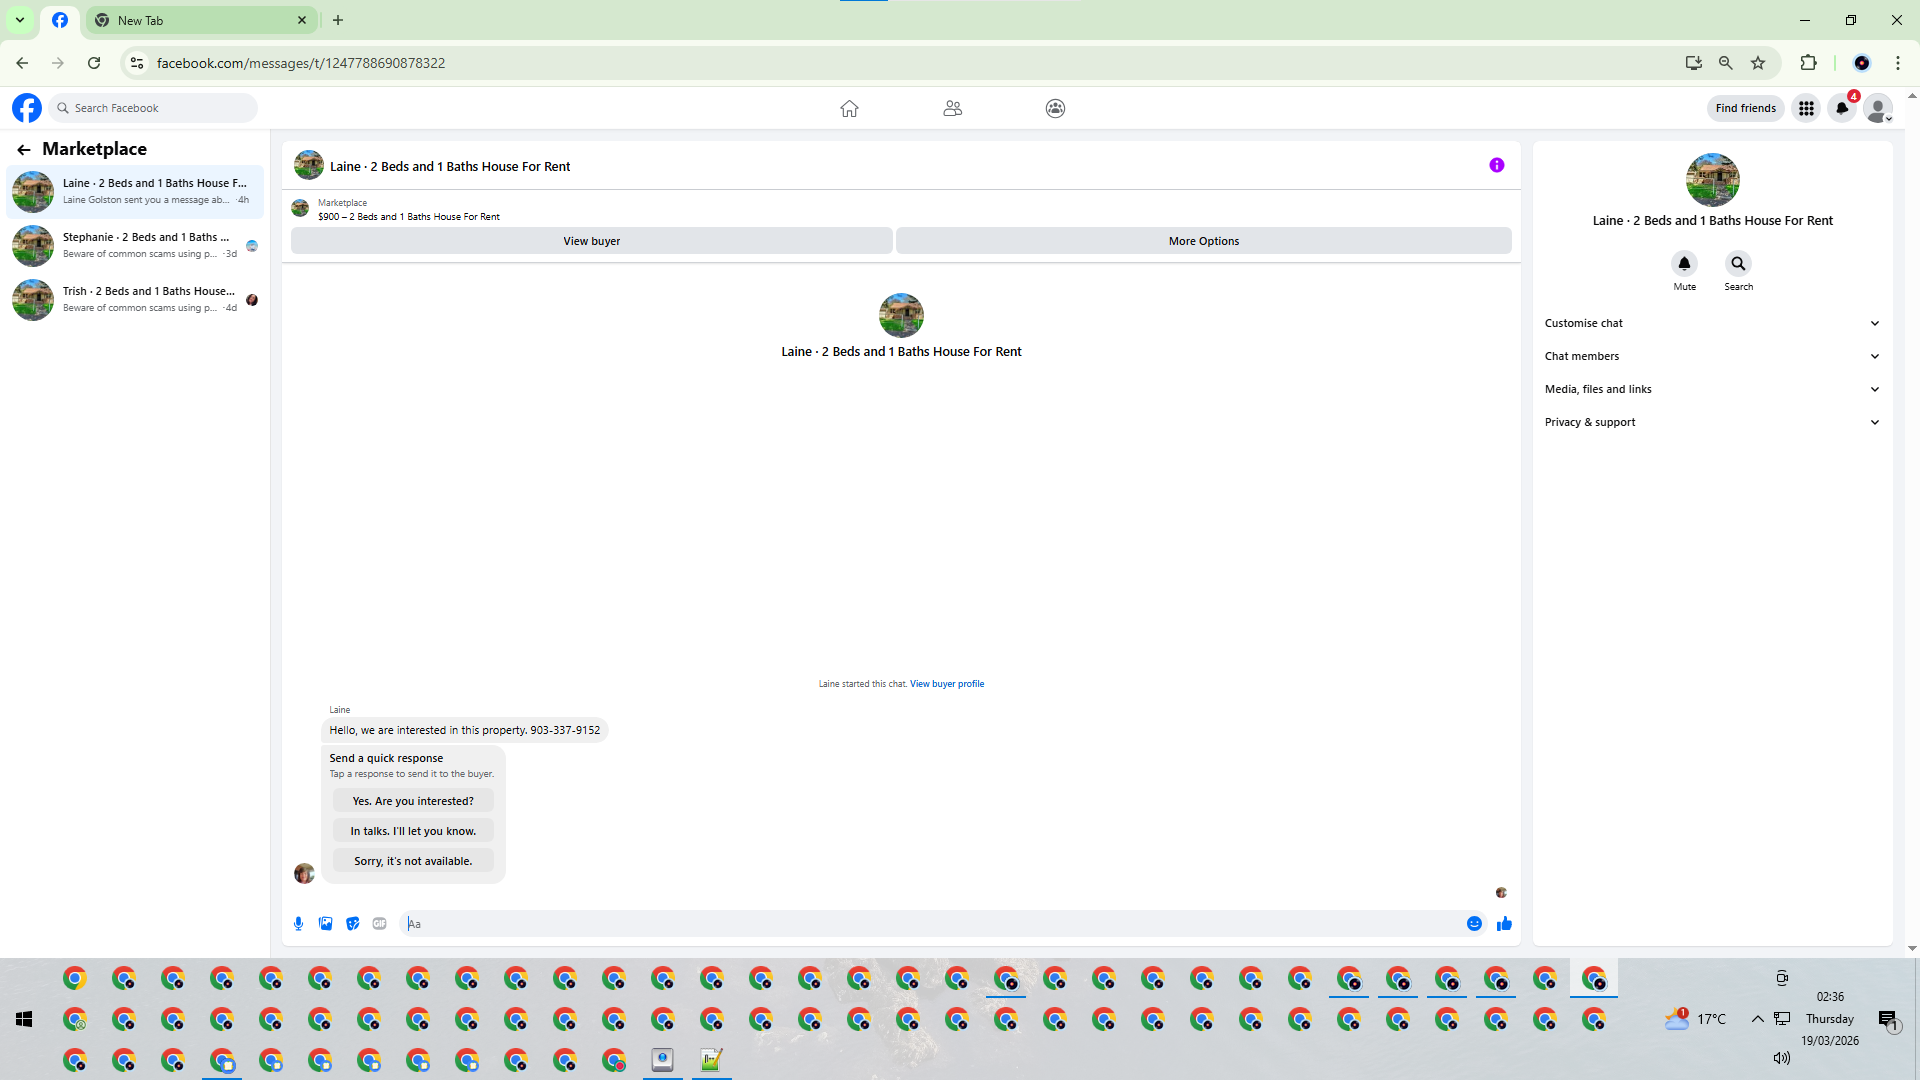Open Facebook notifications bell
This screenshot has width=1920, height=1080.
coord(1842,108)
